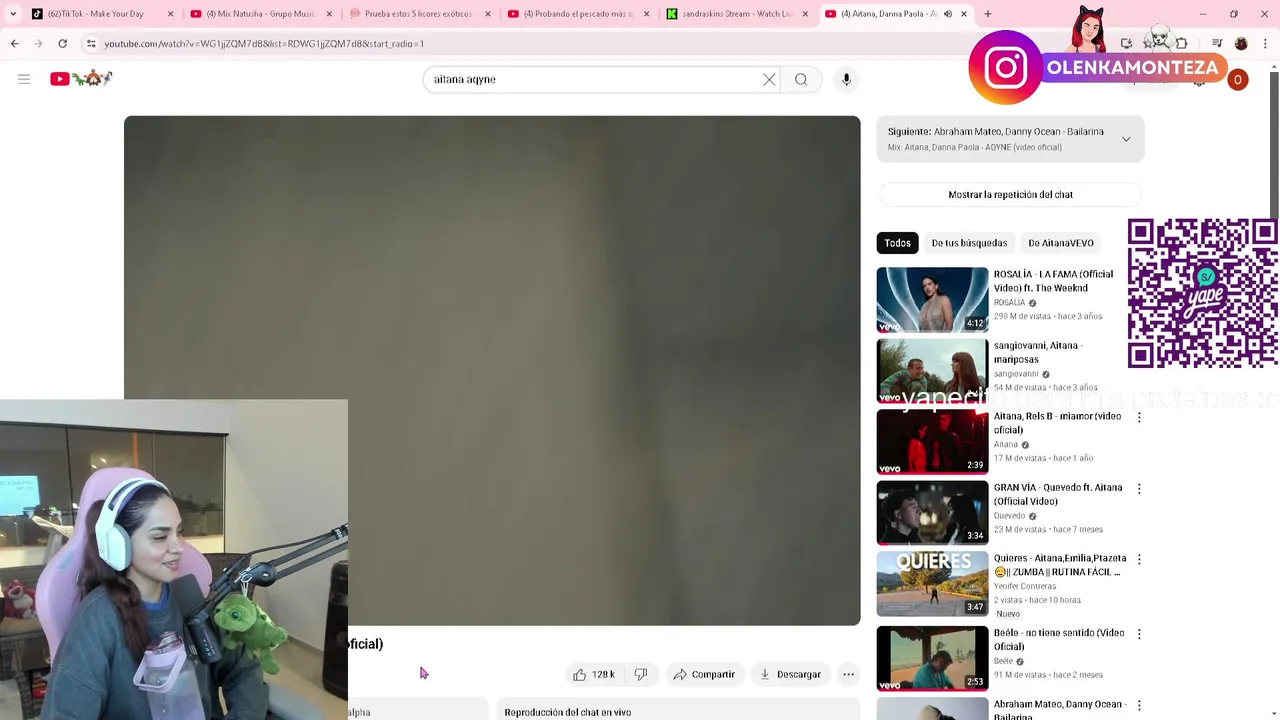Open options for Aitana, Rels B miamor
Image resolution: width=1280 pixels, height=720 pixels.
(1139, 418)
